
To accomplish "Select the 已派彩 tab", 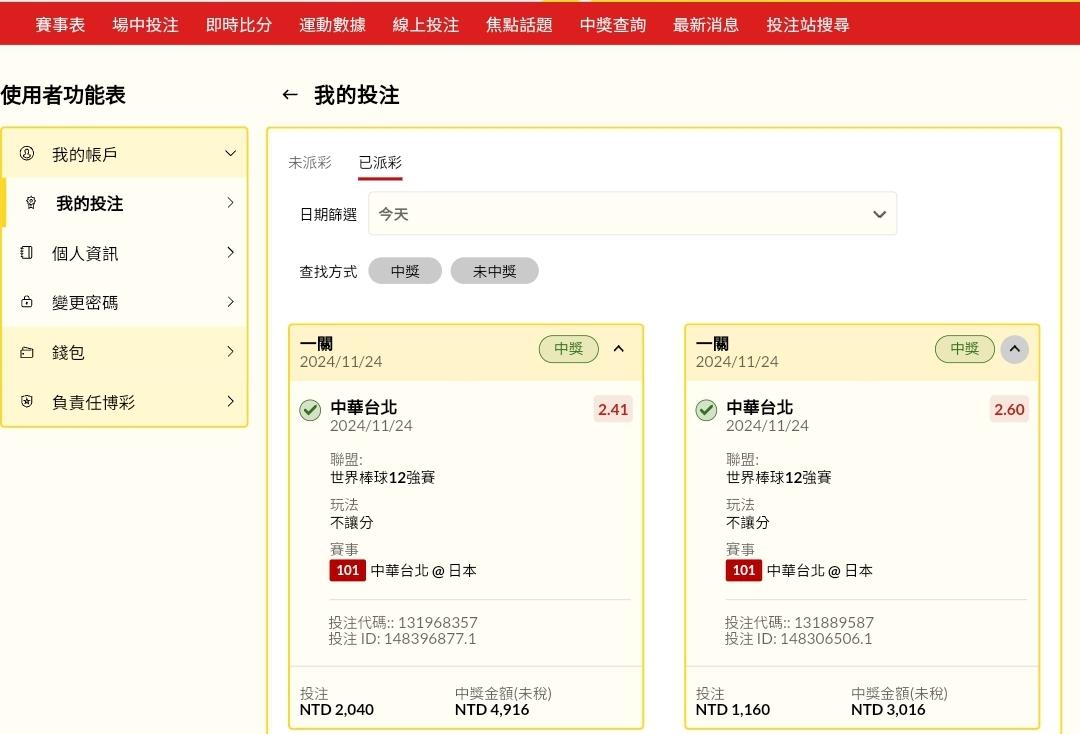I will [x=380, y=162].
